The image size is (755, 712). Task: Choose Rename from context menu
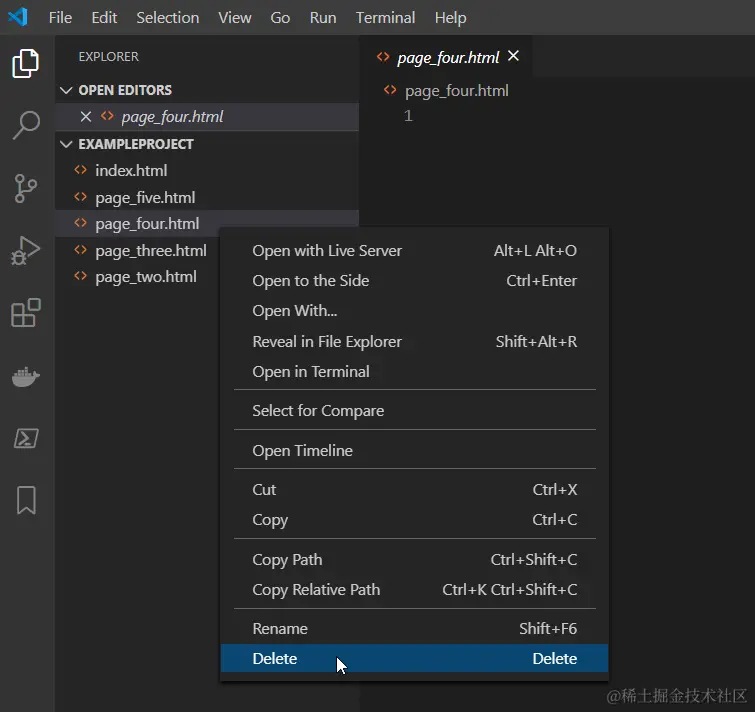(414, 629)
